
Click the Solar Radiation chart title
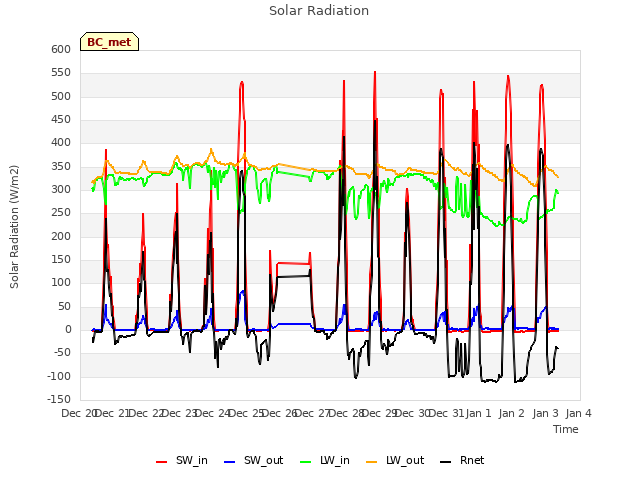coord(319,11)
